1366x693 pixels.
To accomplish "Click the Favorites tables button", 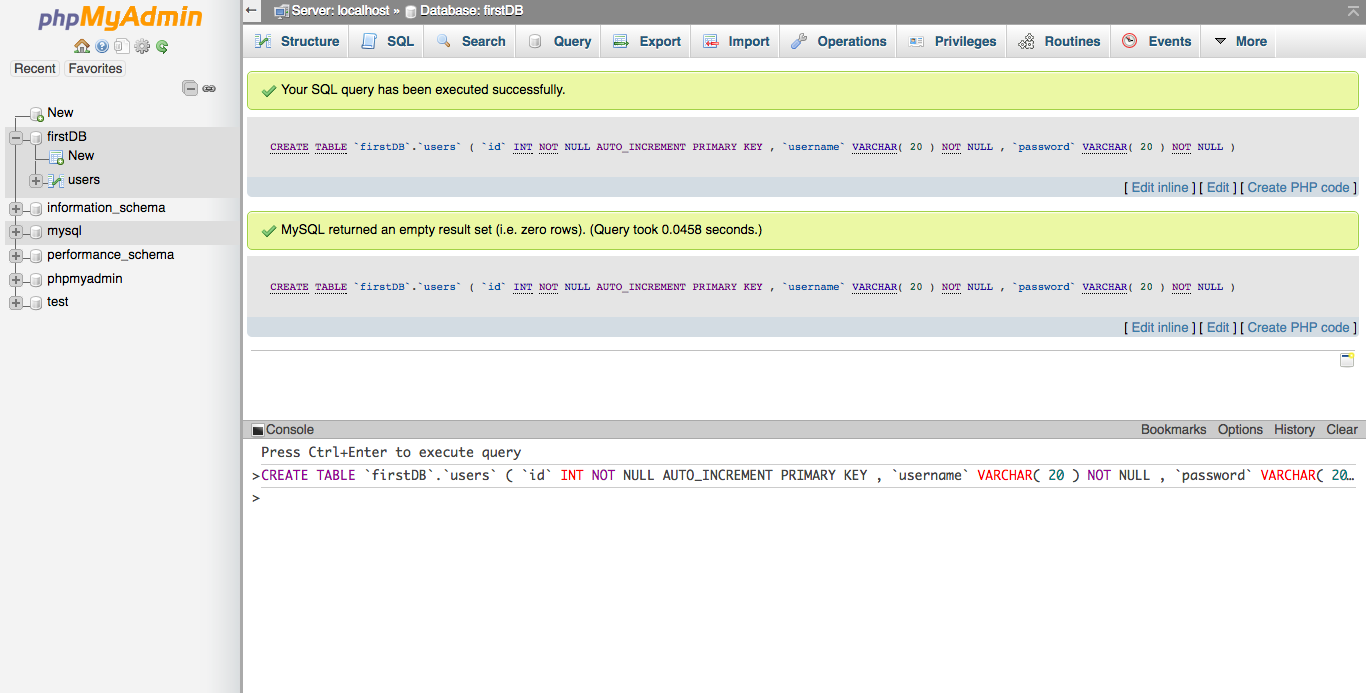I will click(95, 69).
